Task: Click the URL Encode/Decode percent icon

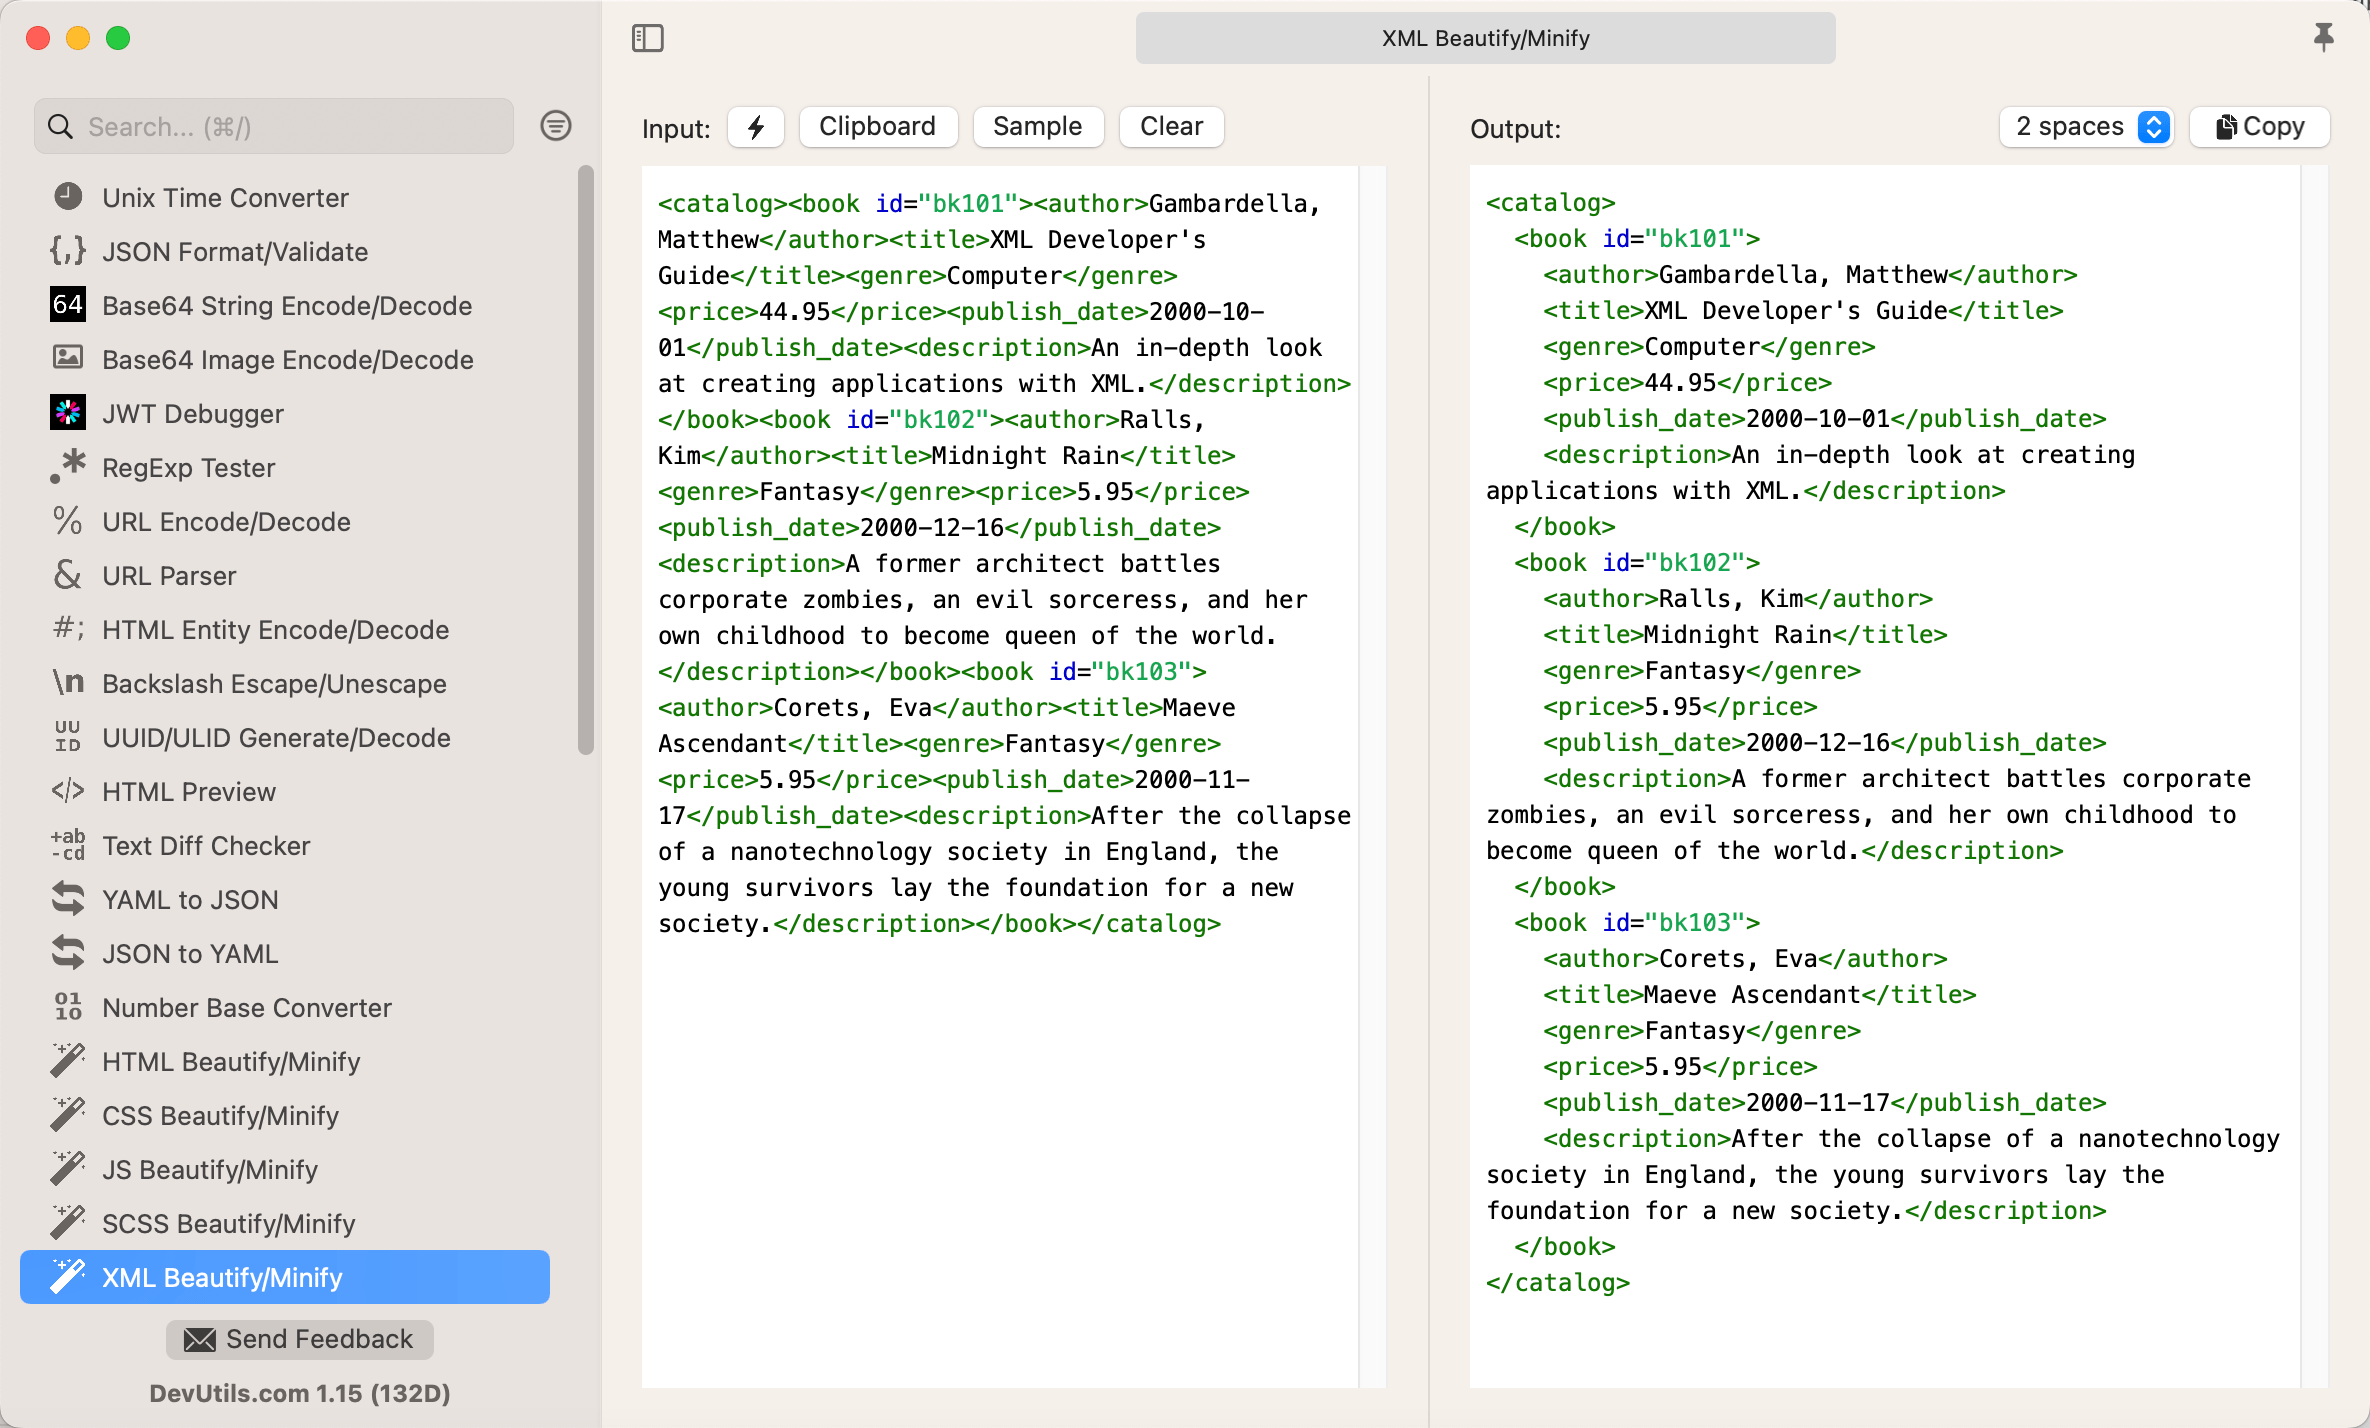Action: [x=67, y=521]
